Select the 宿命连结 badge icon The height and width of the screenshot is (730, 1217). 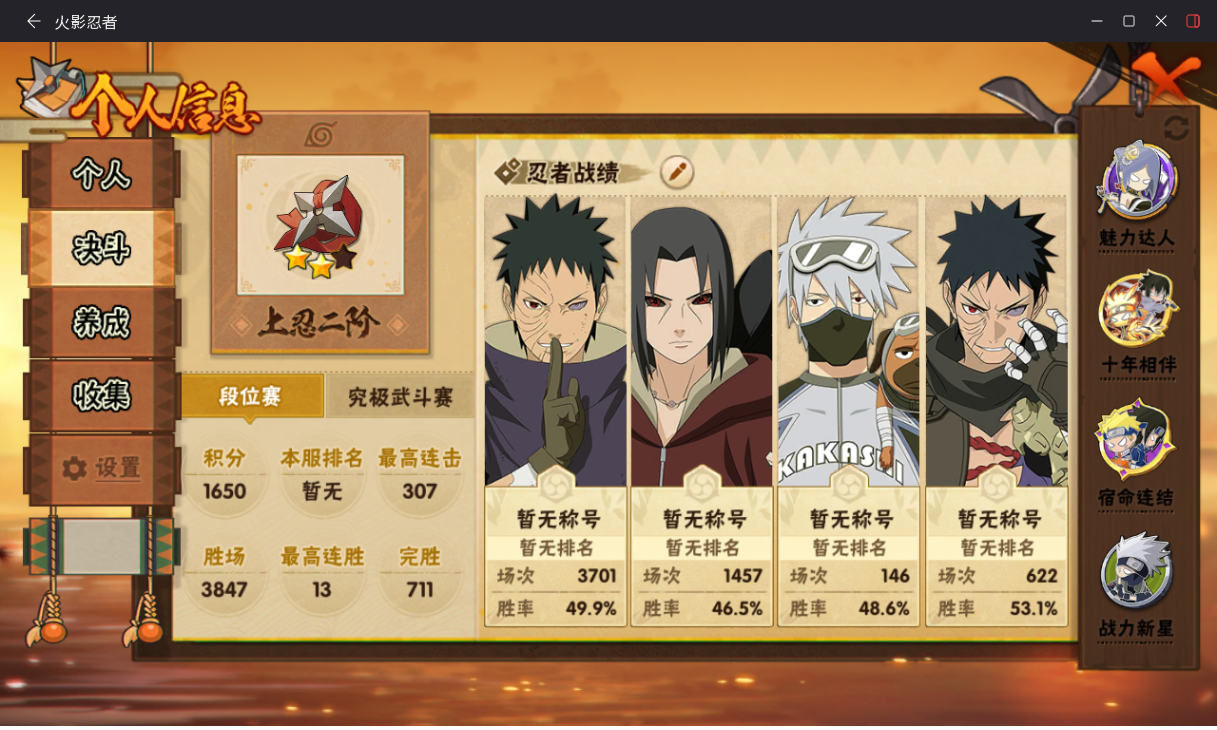(x=1137, y=440)
